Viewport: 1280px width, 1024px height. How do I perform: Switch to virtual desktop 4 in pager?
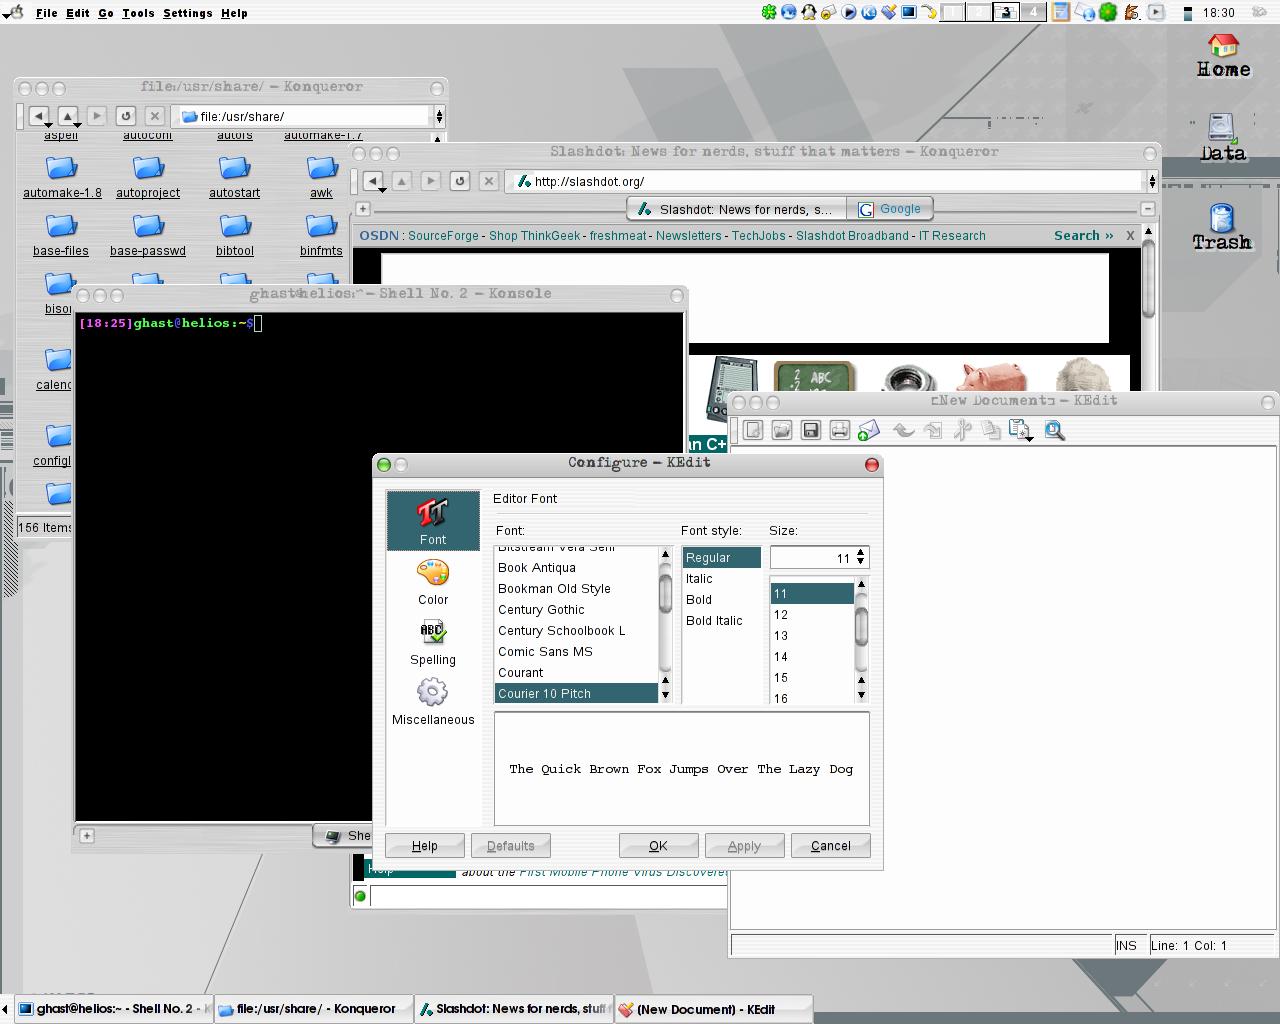[1034, 12]
